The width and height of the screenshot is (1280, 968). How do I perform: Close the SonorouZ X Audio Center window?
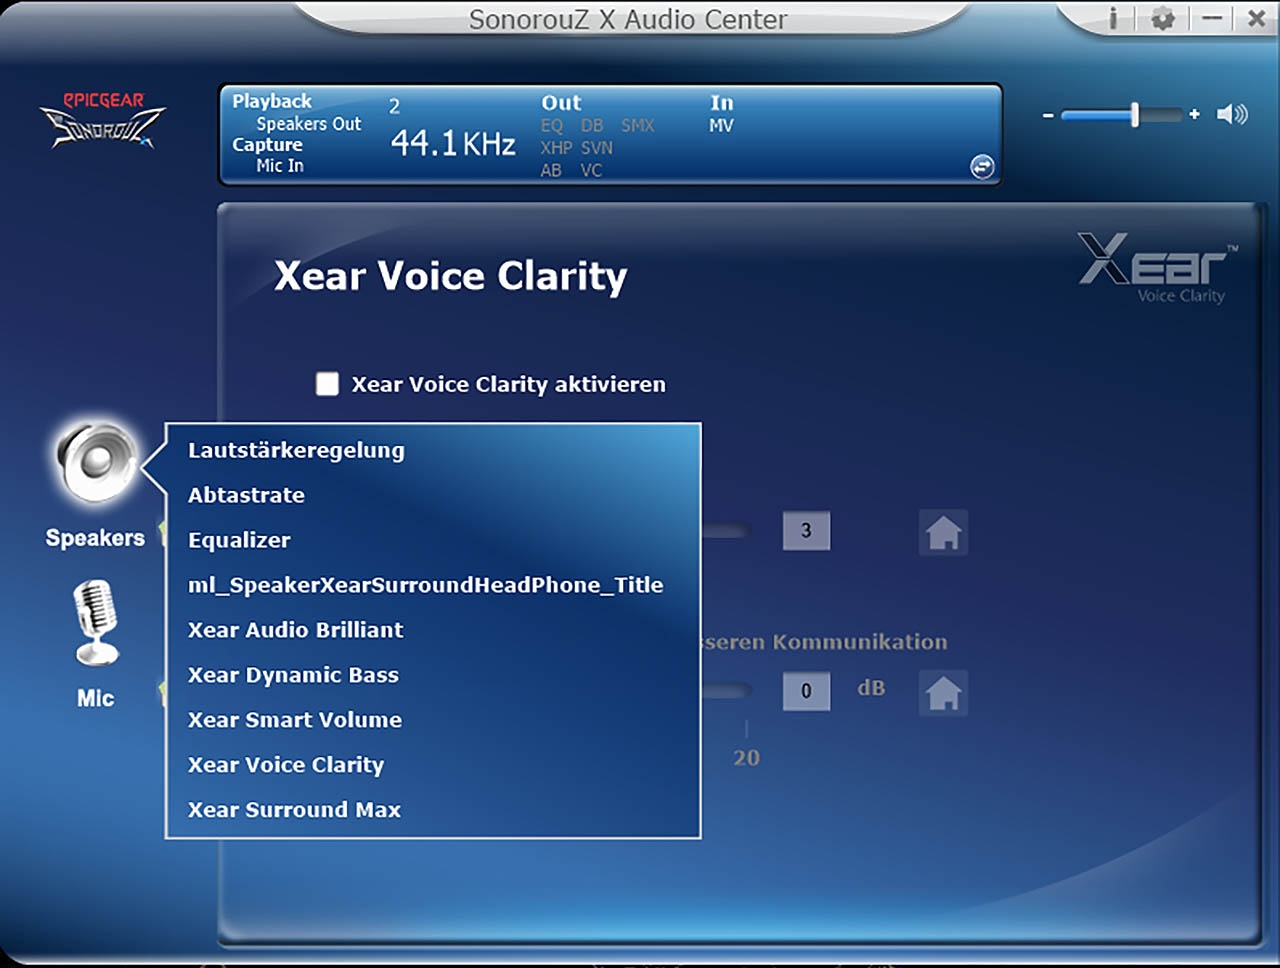[1256, 19]
